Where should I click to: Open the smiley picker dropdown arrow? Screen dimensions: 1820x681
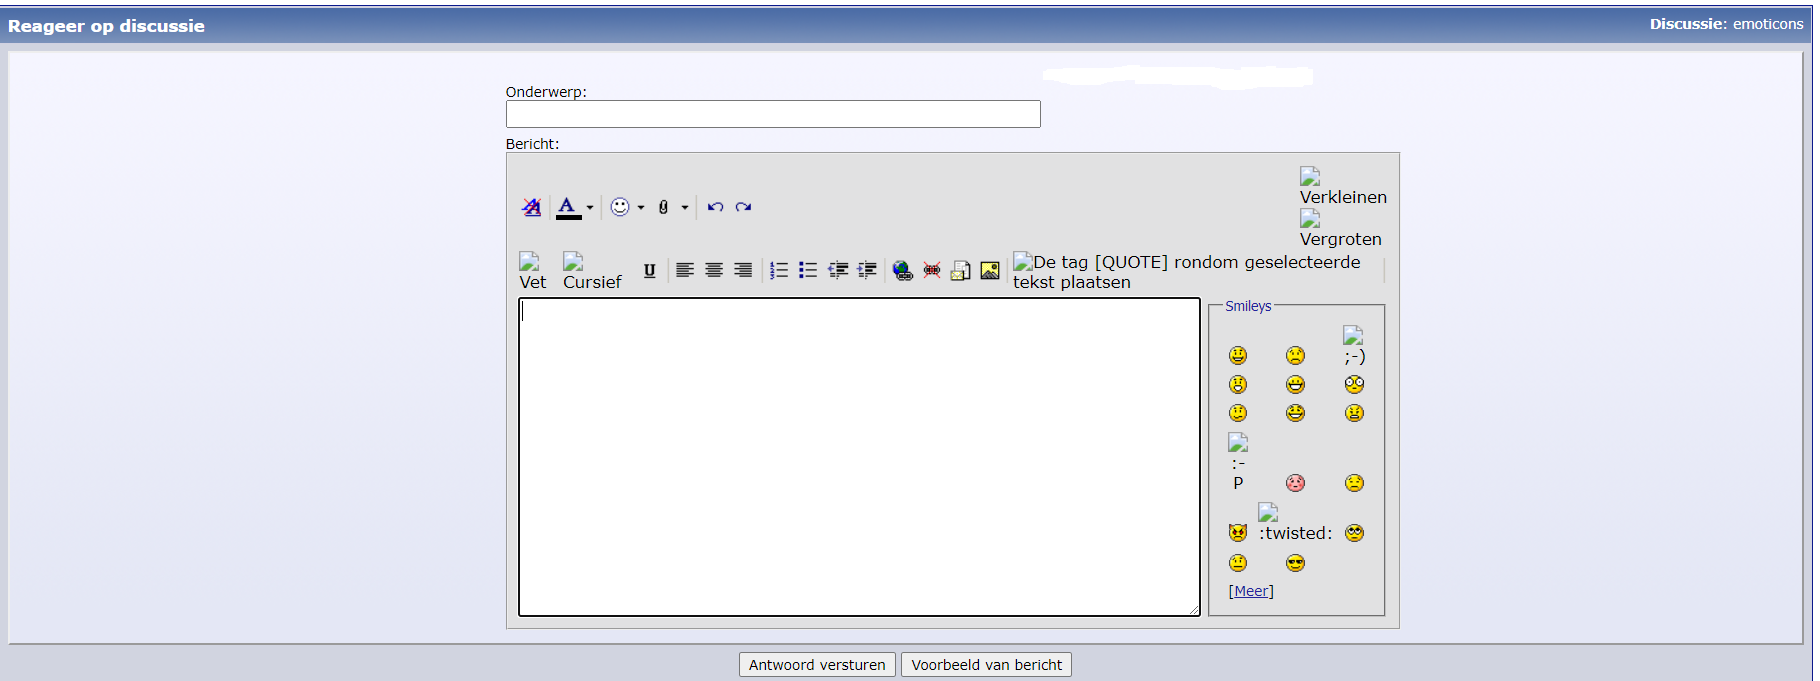(641, 208)
